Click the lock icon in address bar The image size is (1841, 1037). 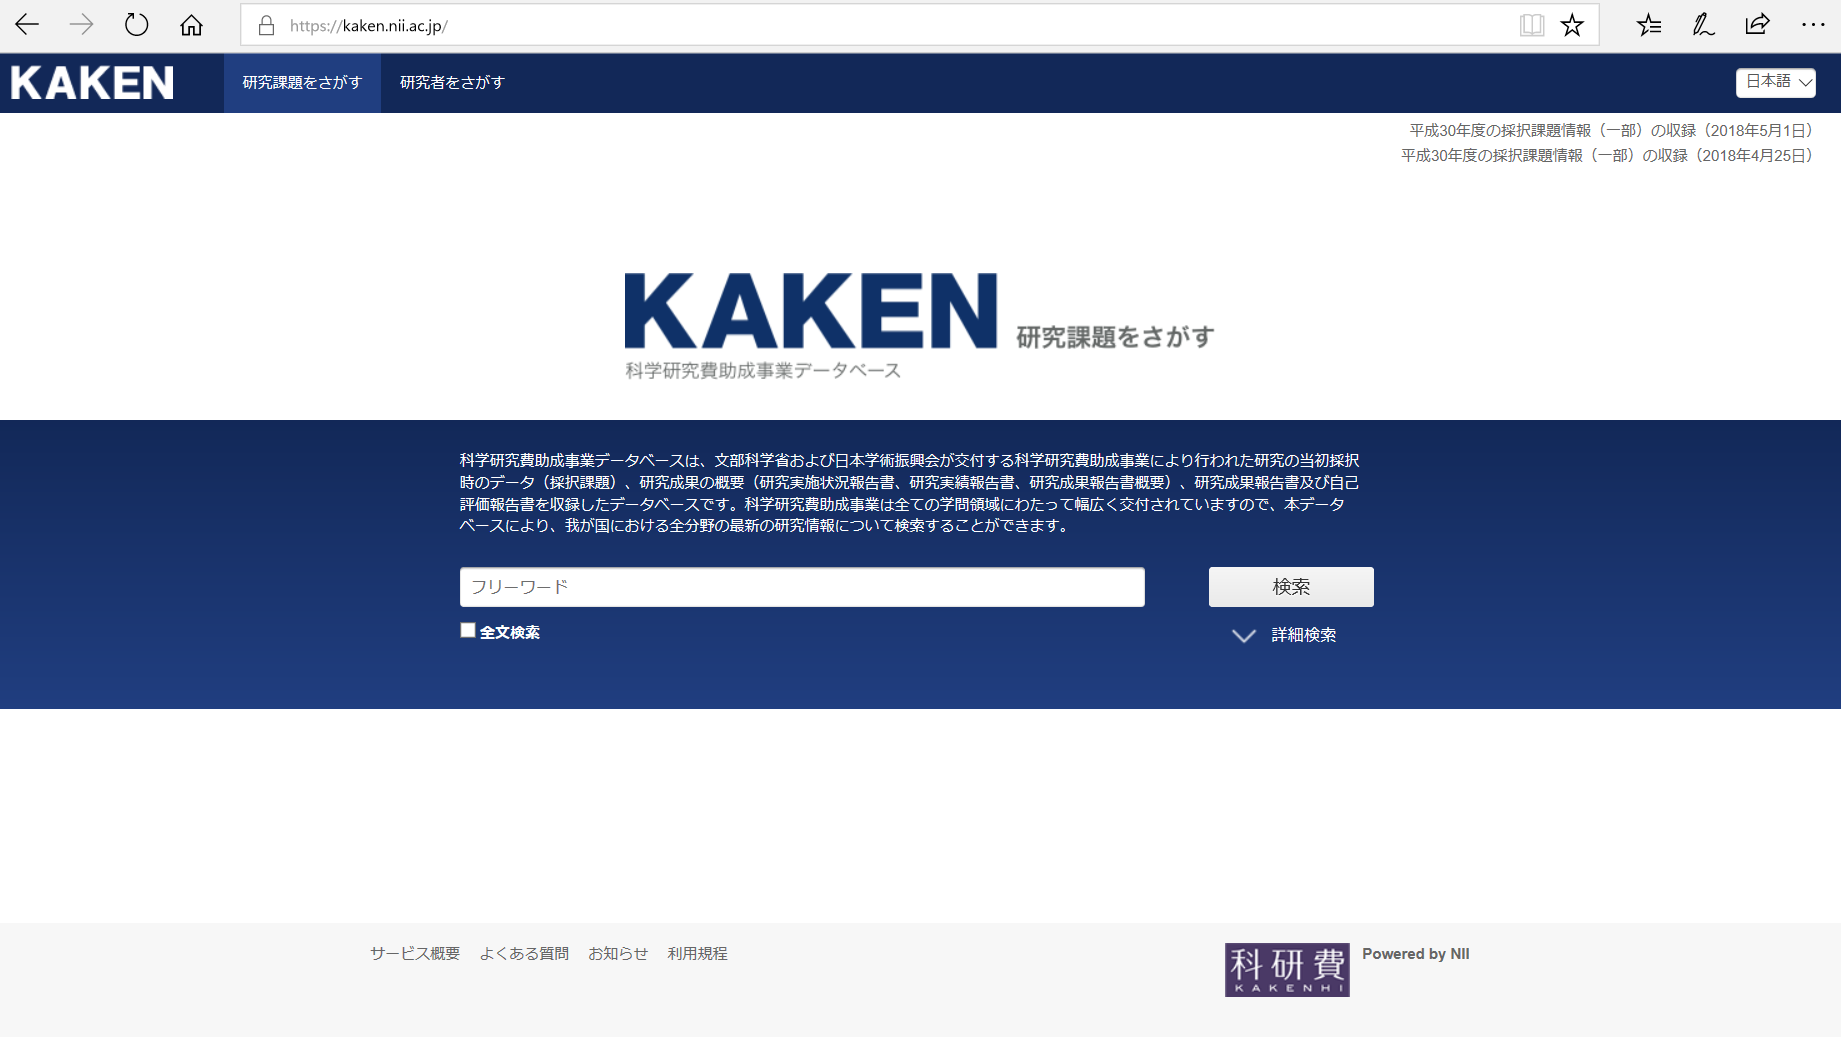[266, 25]
